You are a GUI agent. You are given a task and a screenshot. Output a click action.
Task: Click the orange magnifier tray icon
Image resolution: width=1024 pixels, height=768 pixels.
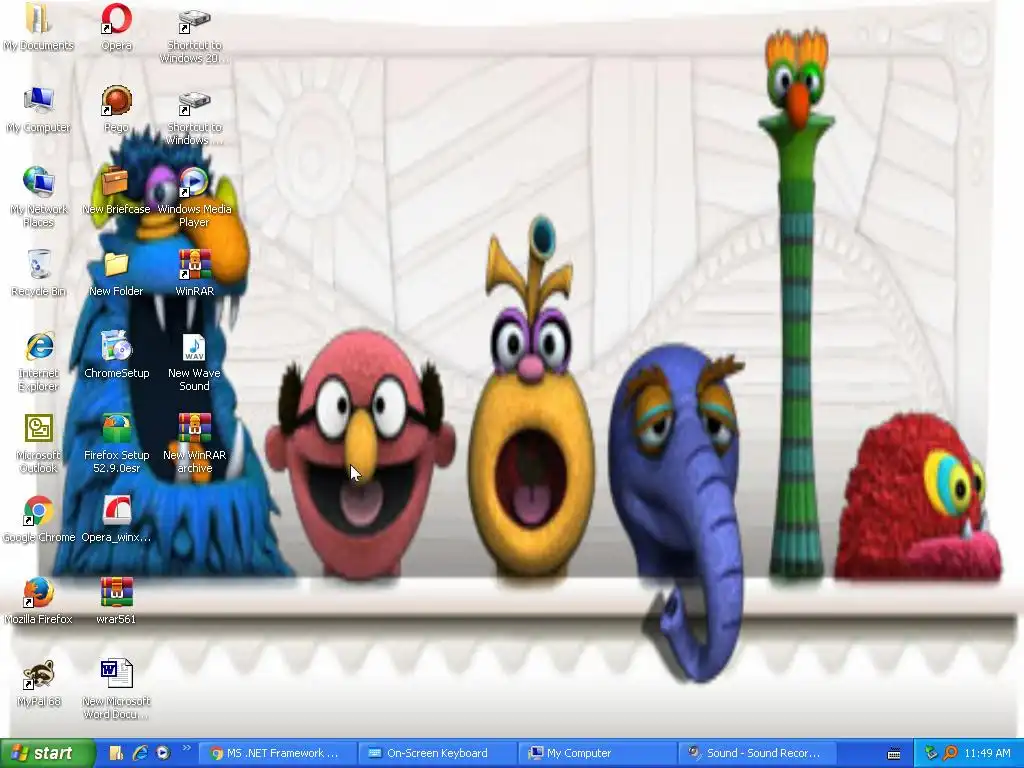click(950, 753)
